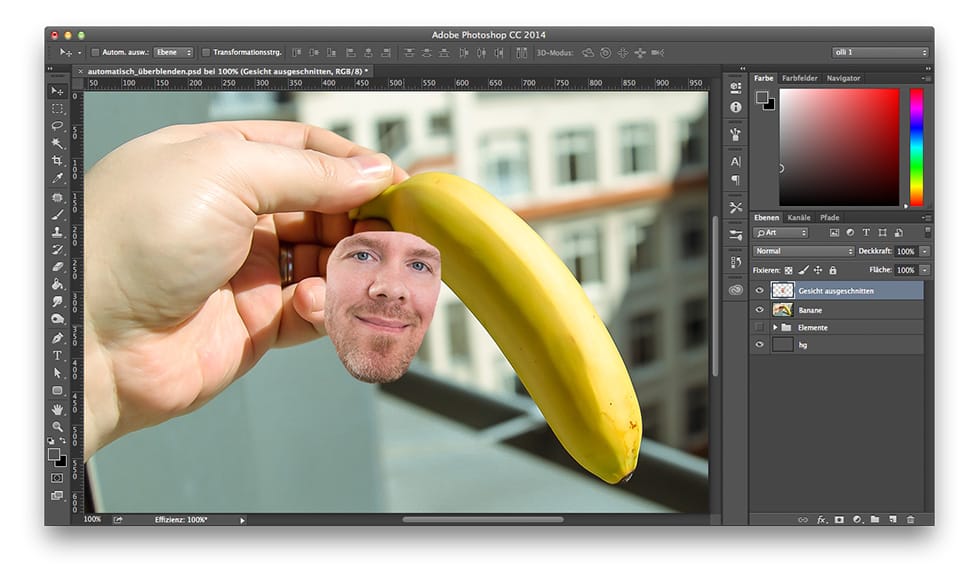Viewport: 980px width, 585px height.
Task: Select the Brush tool
Action: coord(58,215)
